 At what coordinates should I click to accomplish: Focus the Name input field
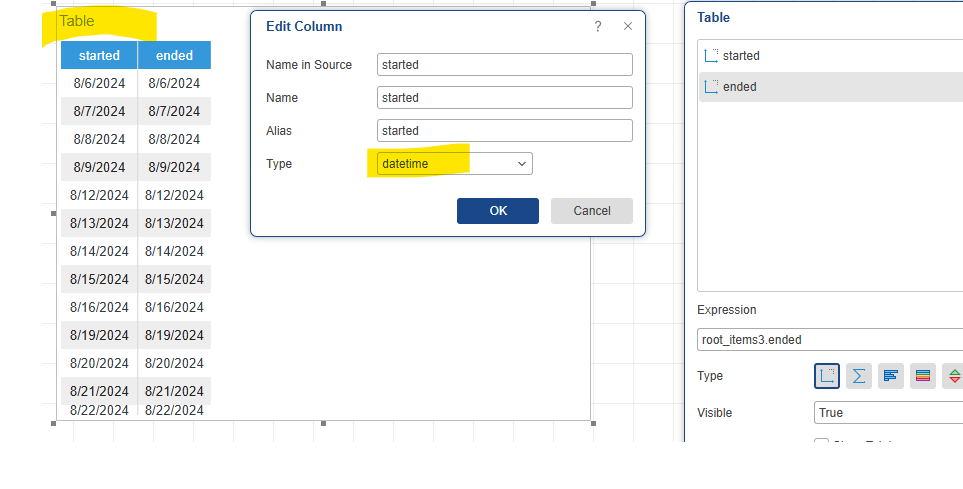[x=504, y=98]
